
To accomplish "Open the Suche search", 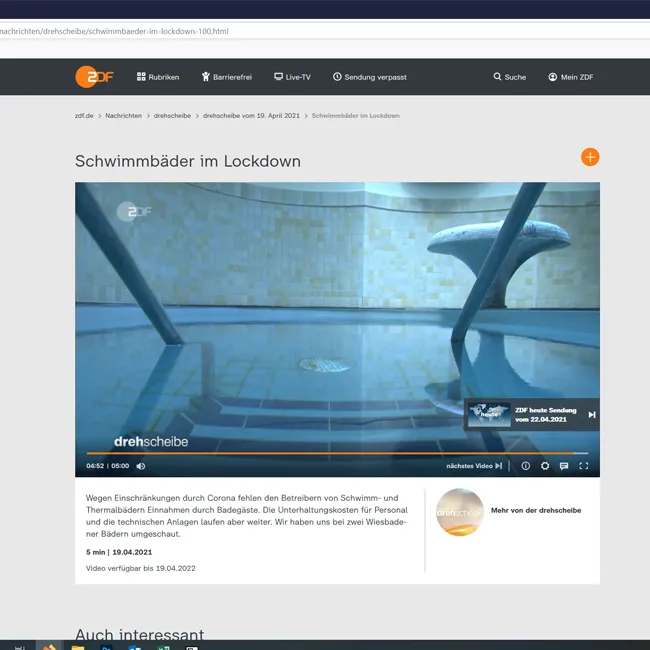I will pos(509,77).
